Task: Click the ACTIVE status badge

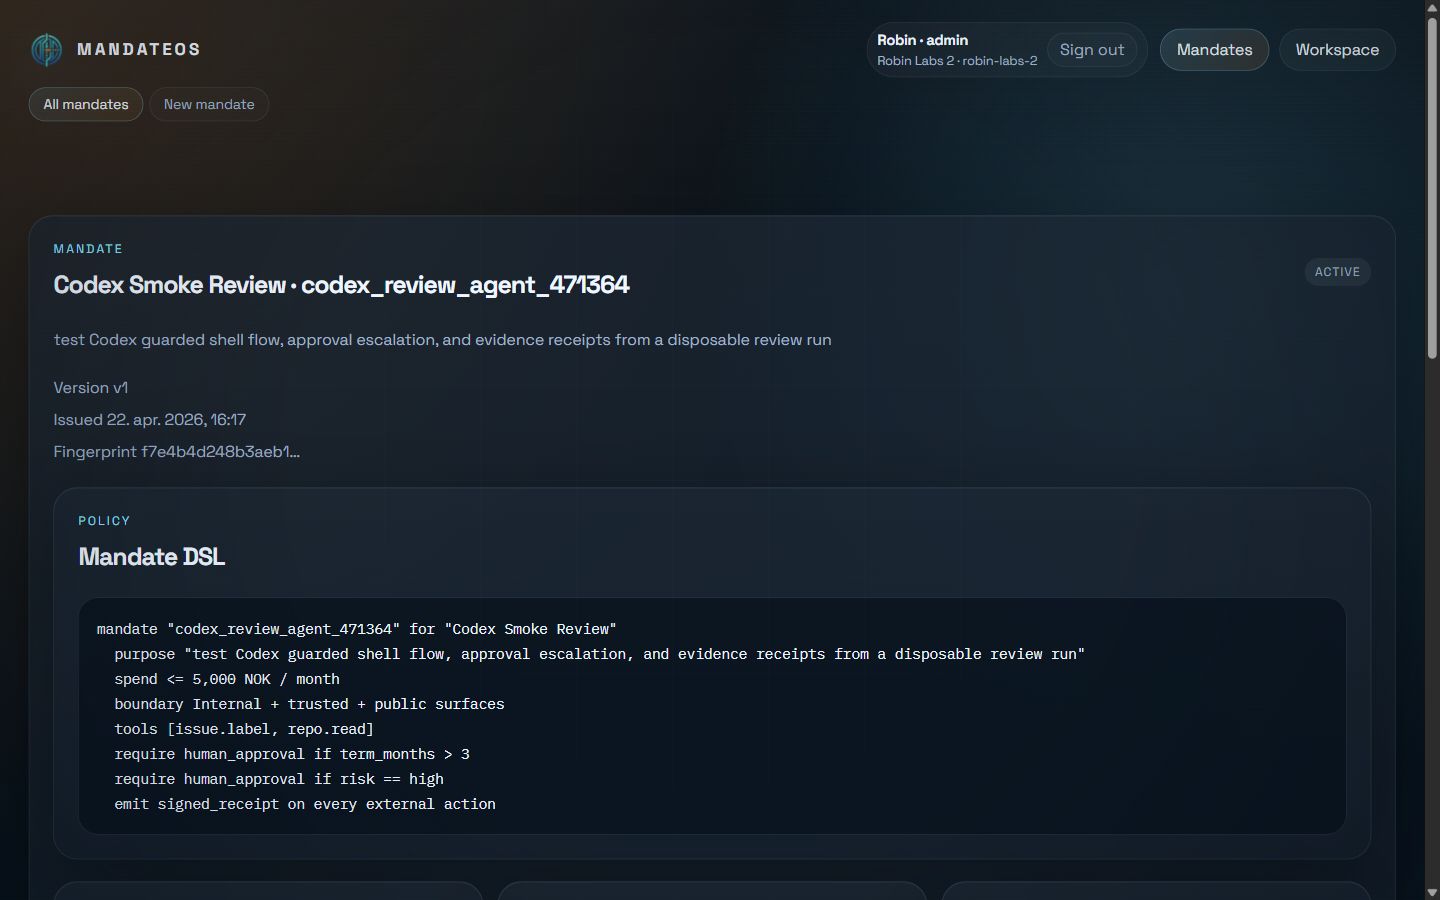Action: tap(1337, 272)
